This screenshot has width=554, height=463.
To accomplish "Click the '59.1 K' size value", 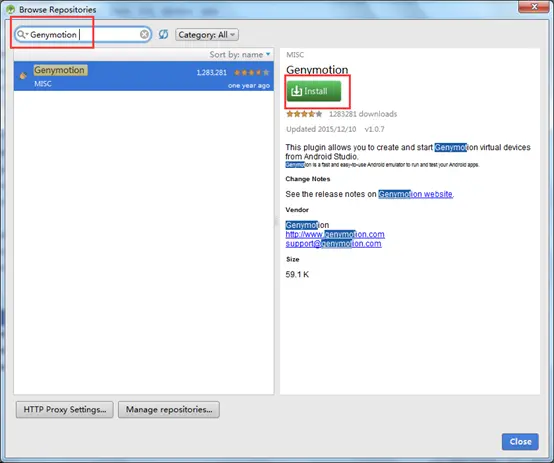I will (x=297, y=274).
